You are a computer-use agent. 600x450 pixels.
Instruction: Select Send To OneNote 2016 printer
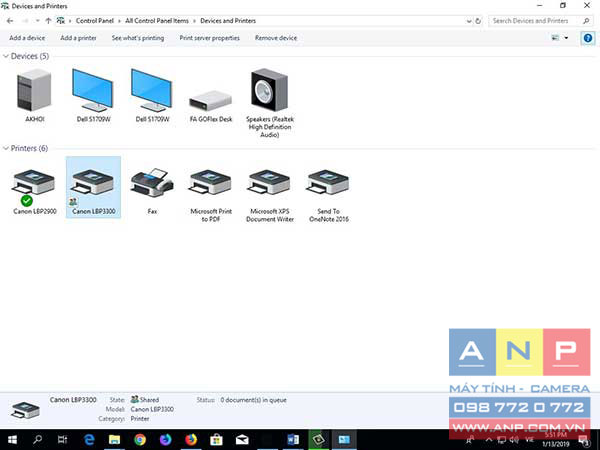[328, 183]
